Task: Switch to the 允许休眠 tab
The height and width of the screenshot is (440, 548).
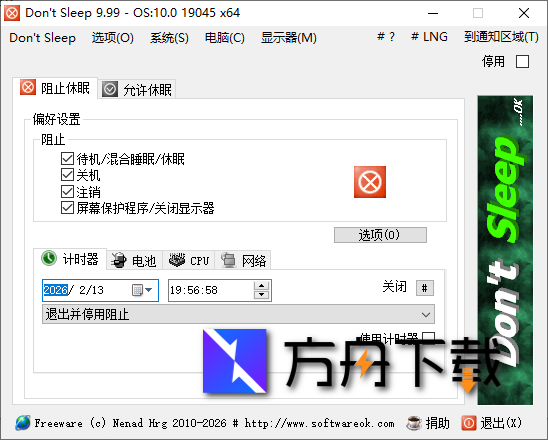Action: [137, 89]
